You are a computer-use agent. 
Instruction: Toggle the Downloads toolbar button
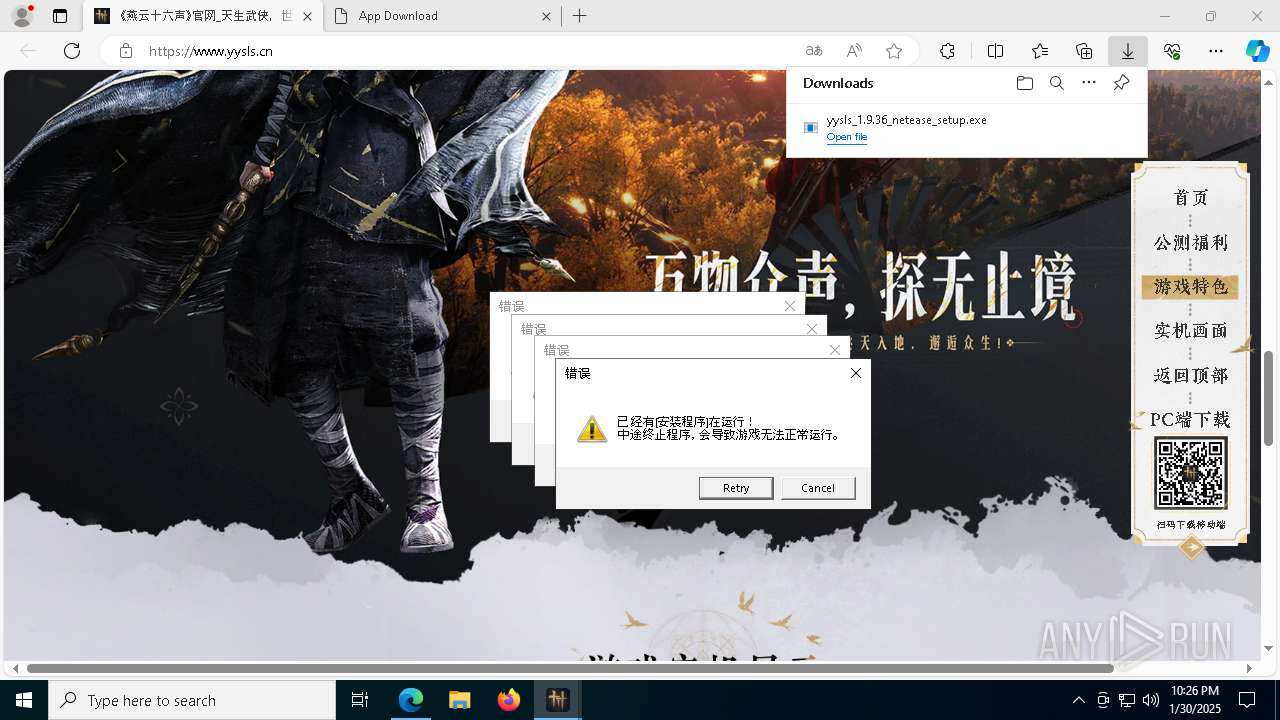(1128, 51)
